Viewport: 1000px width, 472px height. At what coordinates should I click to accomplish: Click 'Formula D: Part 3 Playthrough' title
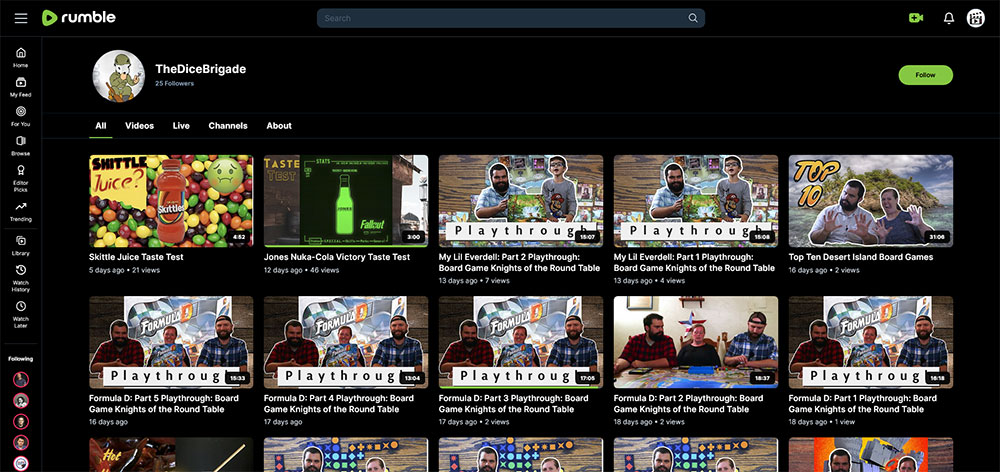point(513,403)
